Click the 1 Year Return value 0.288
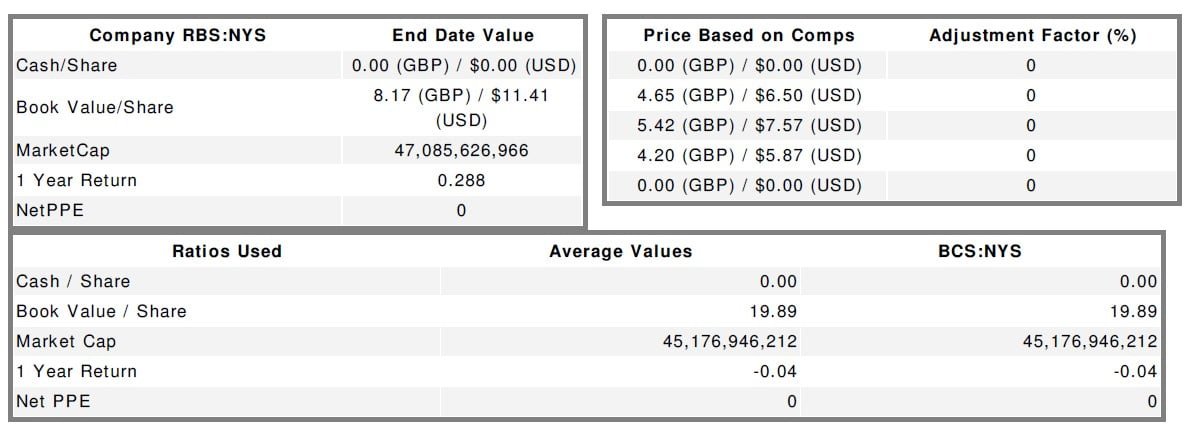Screen dimensions: 1185x429 coord(461,181)
